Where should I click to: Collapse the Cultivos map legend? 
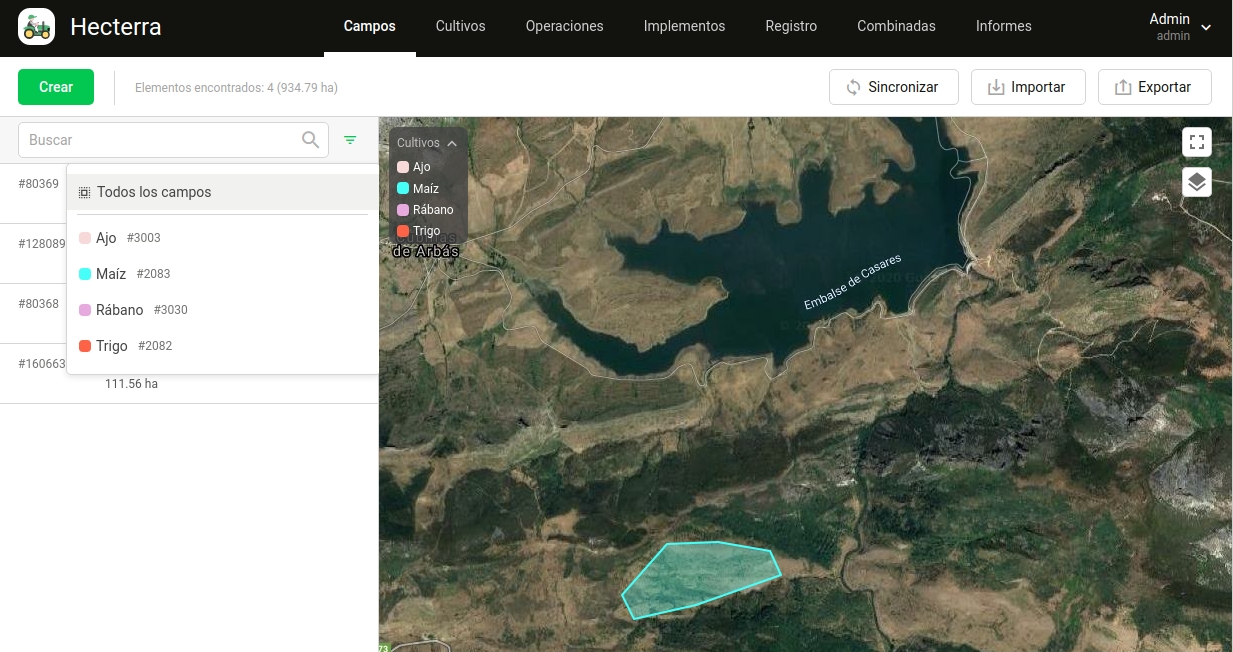point(452,143)
